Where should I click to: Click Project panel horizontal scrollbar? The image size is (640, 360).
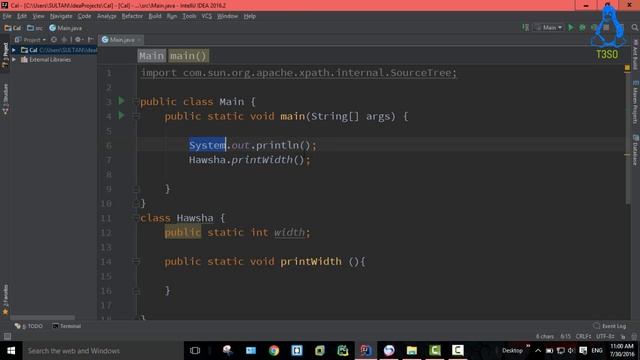pyautogui.click(x=42, y=318)
